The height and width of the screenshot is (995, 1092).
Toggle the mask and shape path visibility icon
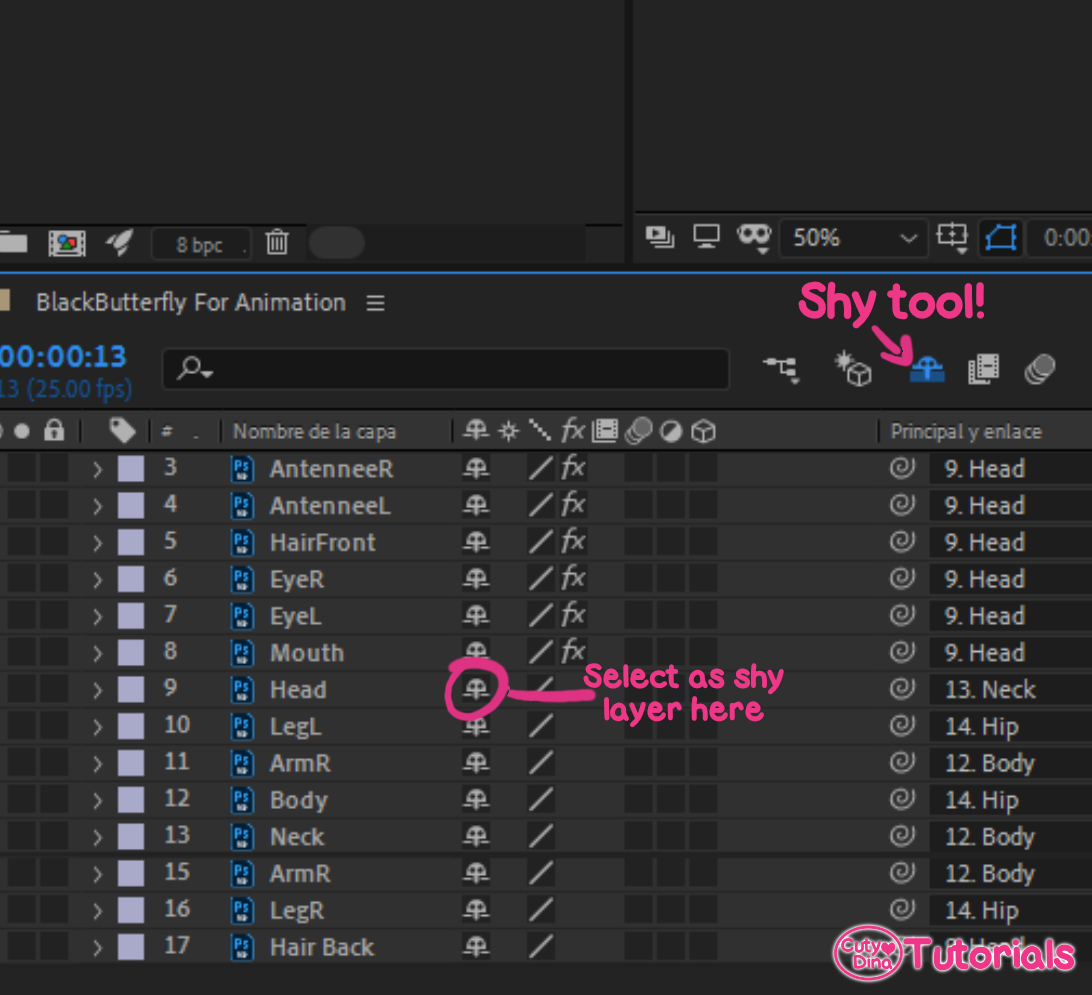[x=1000, y=238]
